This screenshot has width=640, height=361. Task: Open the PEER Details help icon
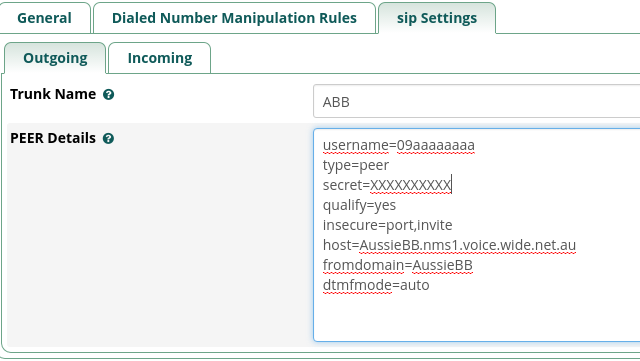click(x=109, y=139)
